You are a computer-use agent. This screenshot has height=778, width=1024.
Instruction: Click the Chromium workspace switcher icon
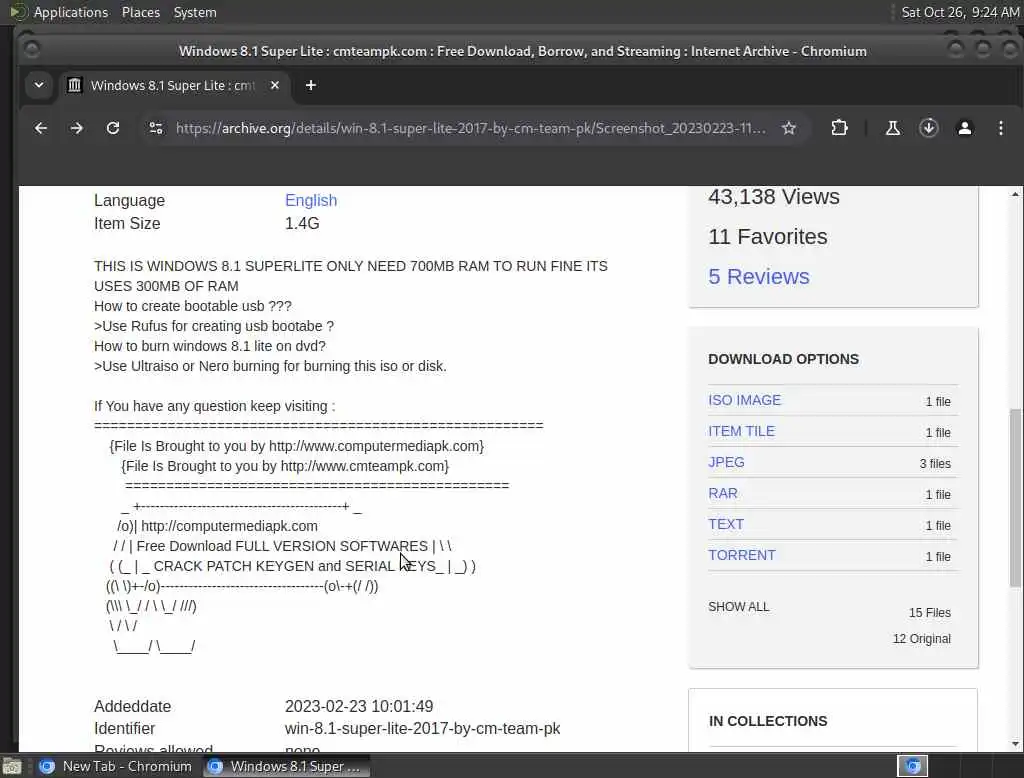point(912,766)
